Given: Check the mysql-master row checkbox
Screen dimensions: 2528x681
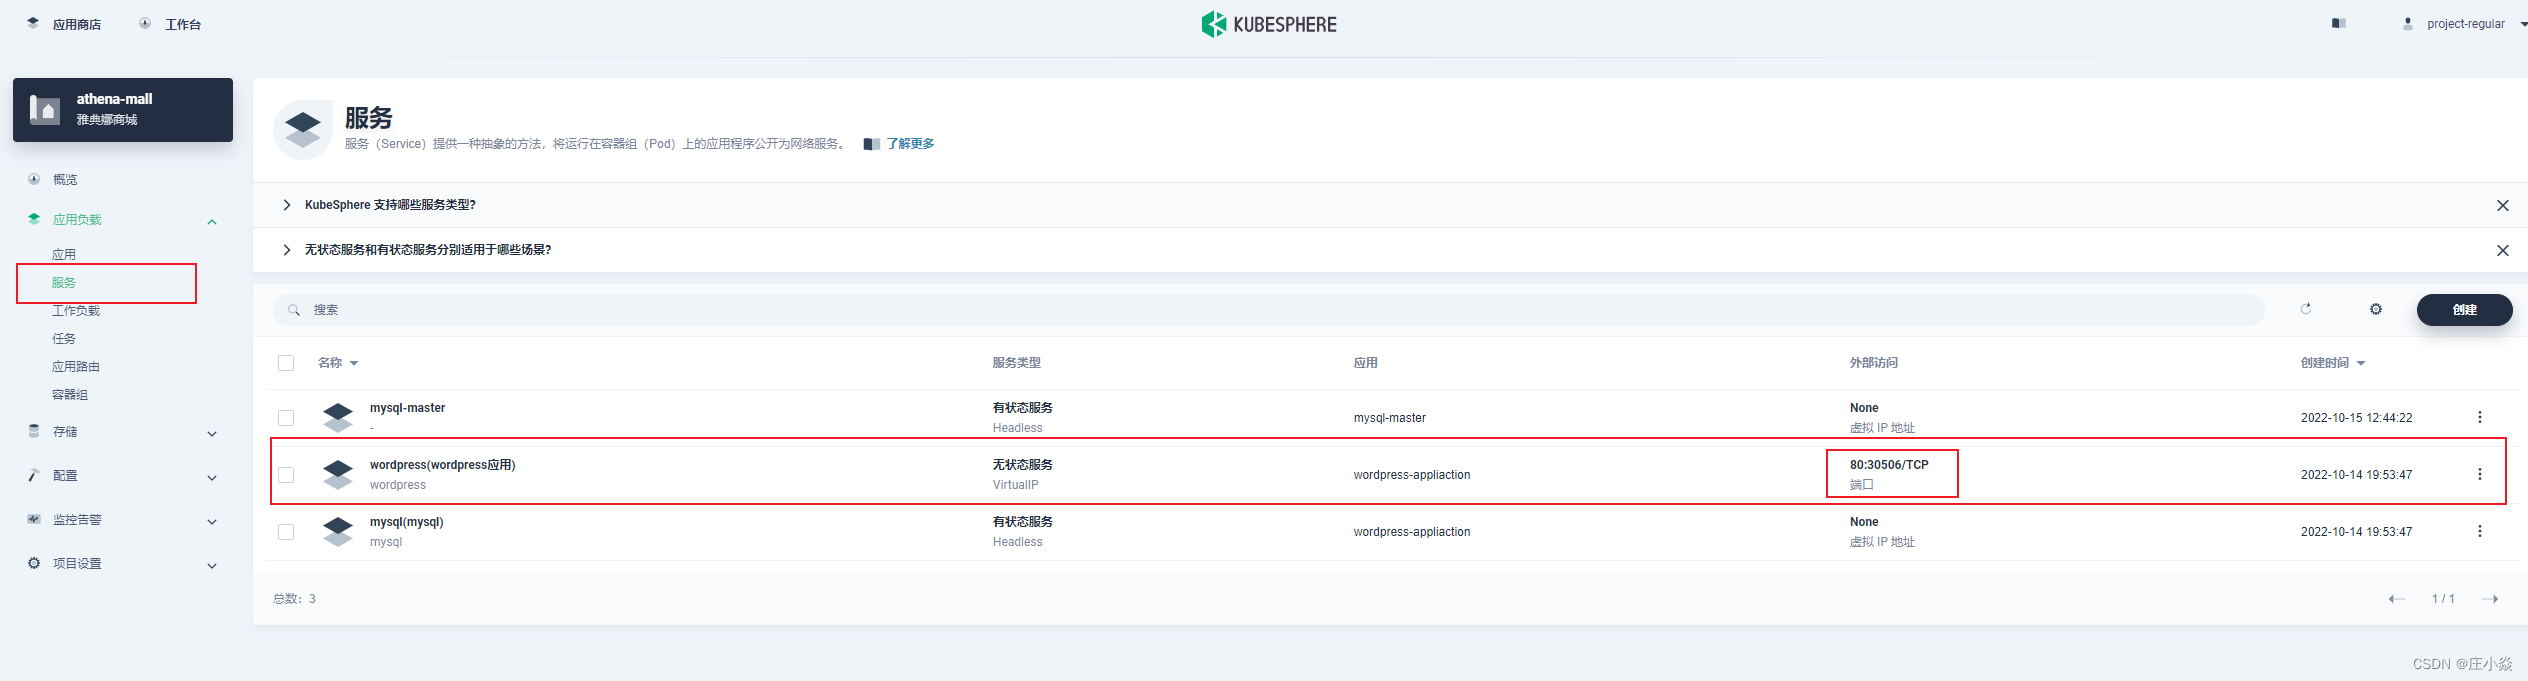Looking at the screenshot, I should 286,418.
